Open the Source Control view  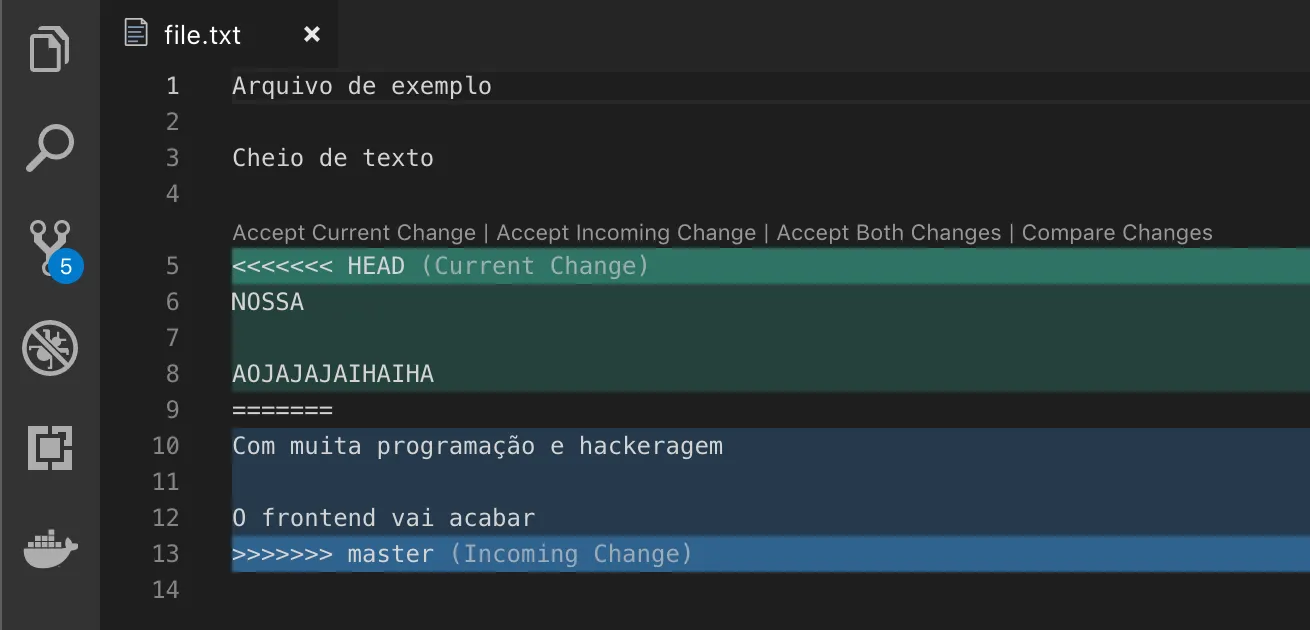45,245
